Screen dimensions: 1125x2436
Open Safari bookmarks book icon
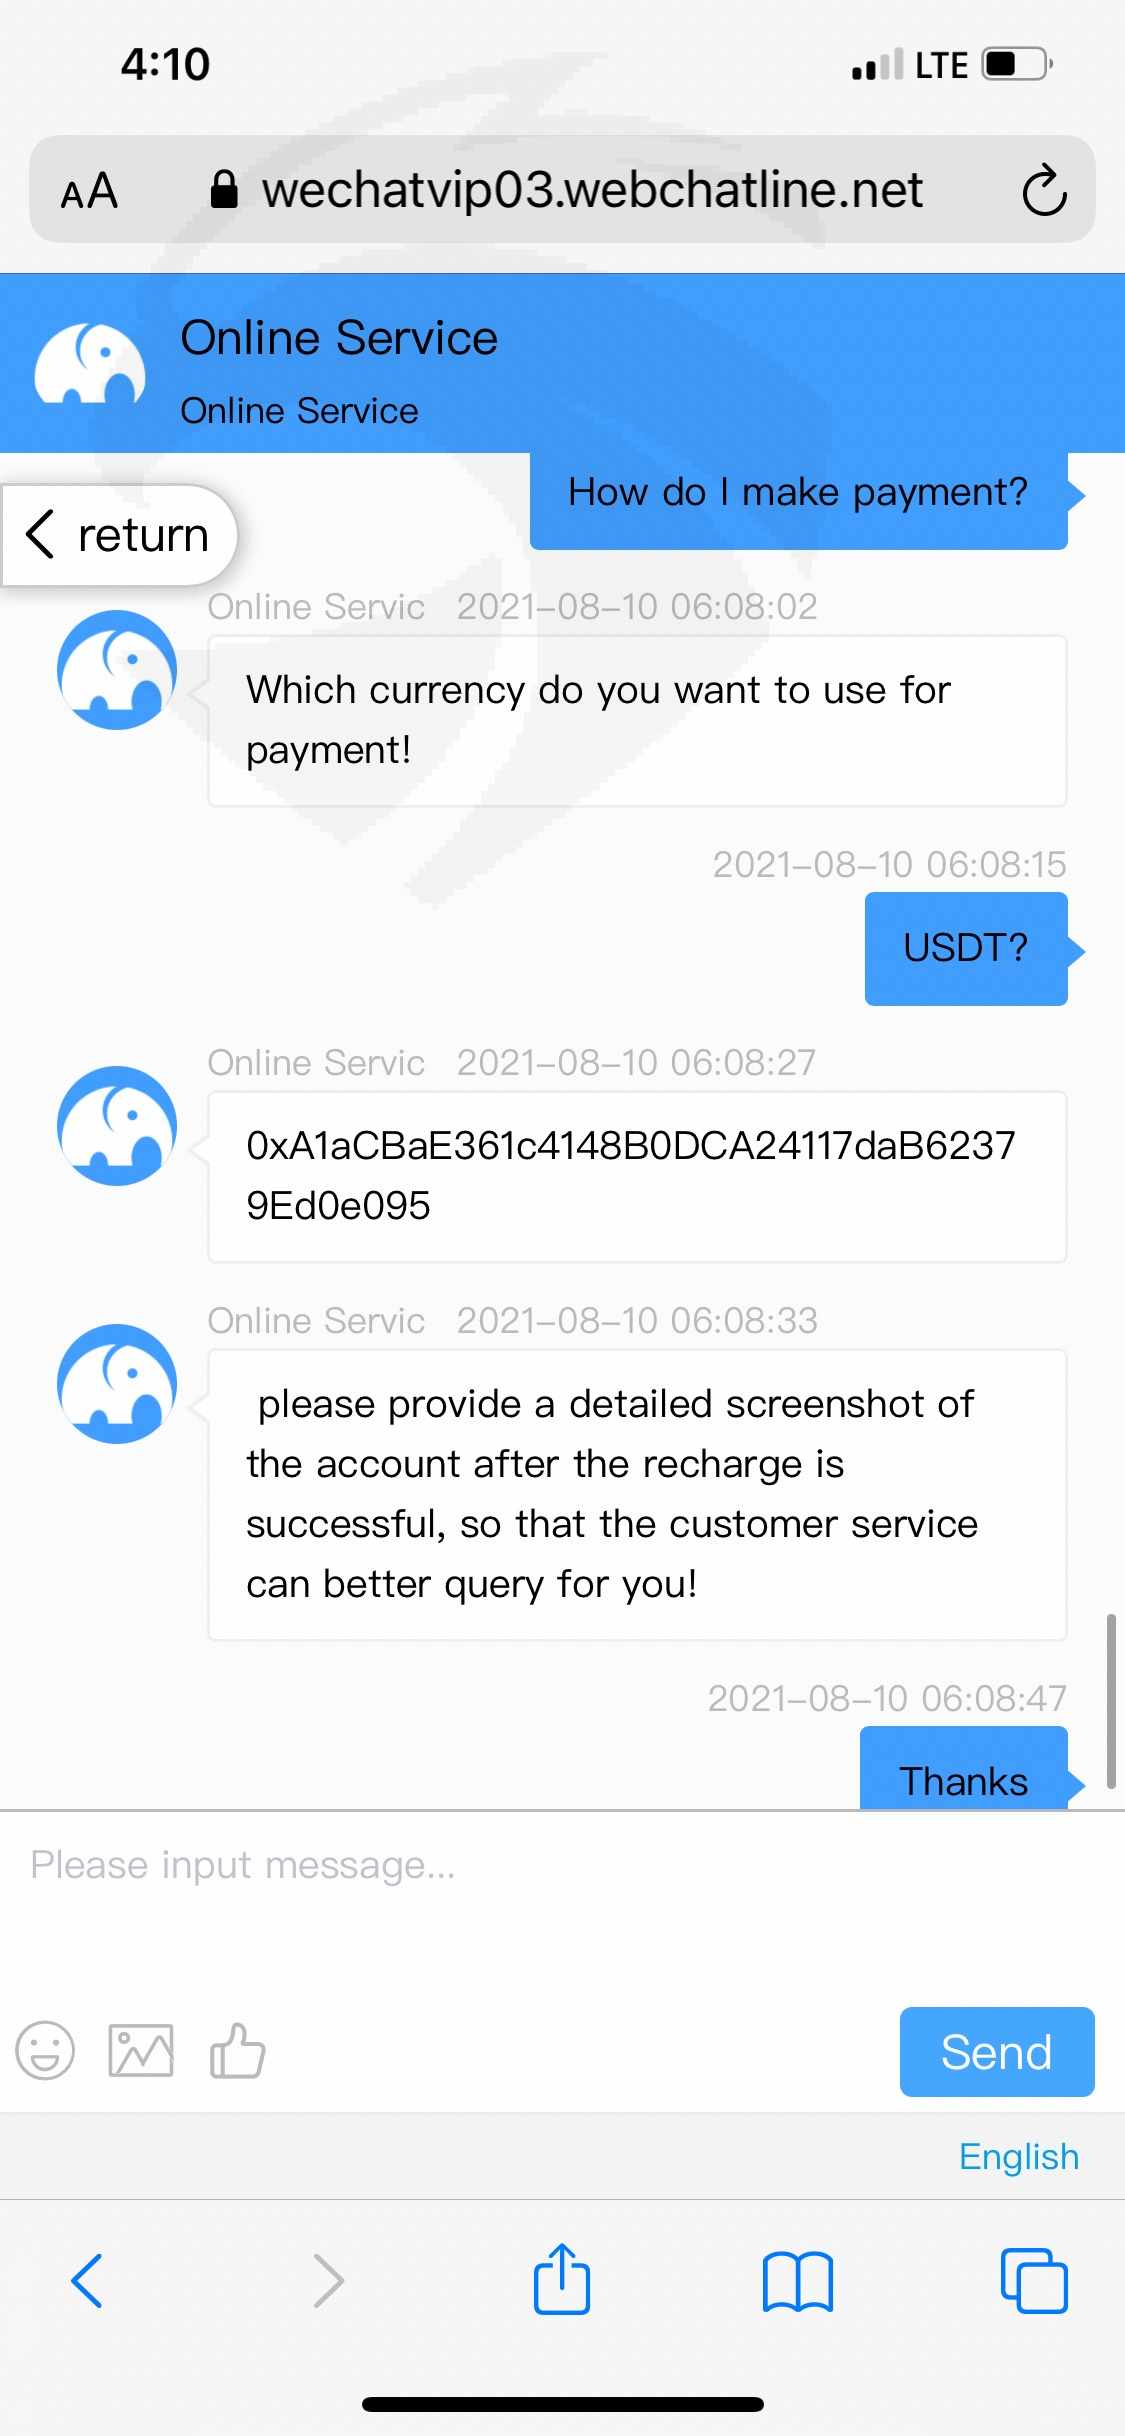coord(797,2281)
